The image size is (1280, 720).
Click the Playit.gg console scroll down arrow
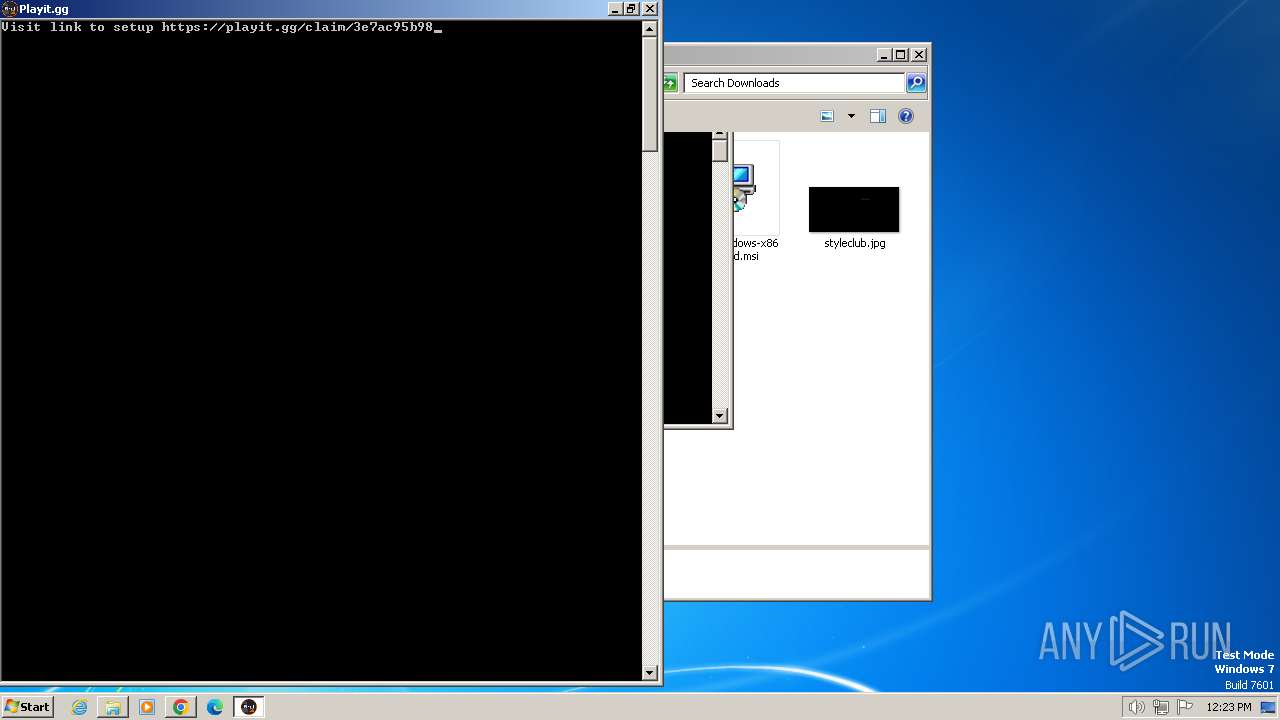(x=649, y=673)
